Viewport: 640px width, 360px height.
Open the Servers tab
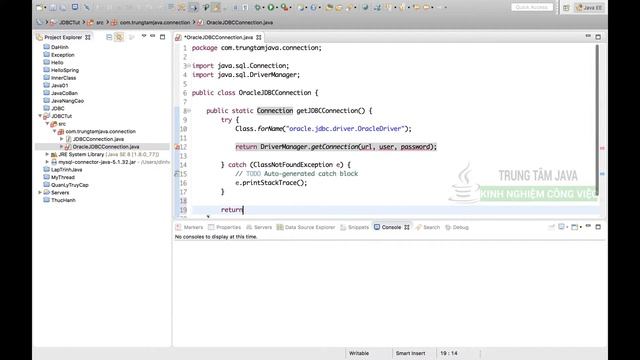coord(259,227)
